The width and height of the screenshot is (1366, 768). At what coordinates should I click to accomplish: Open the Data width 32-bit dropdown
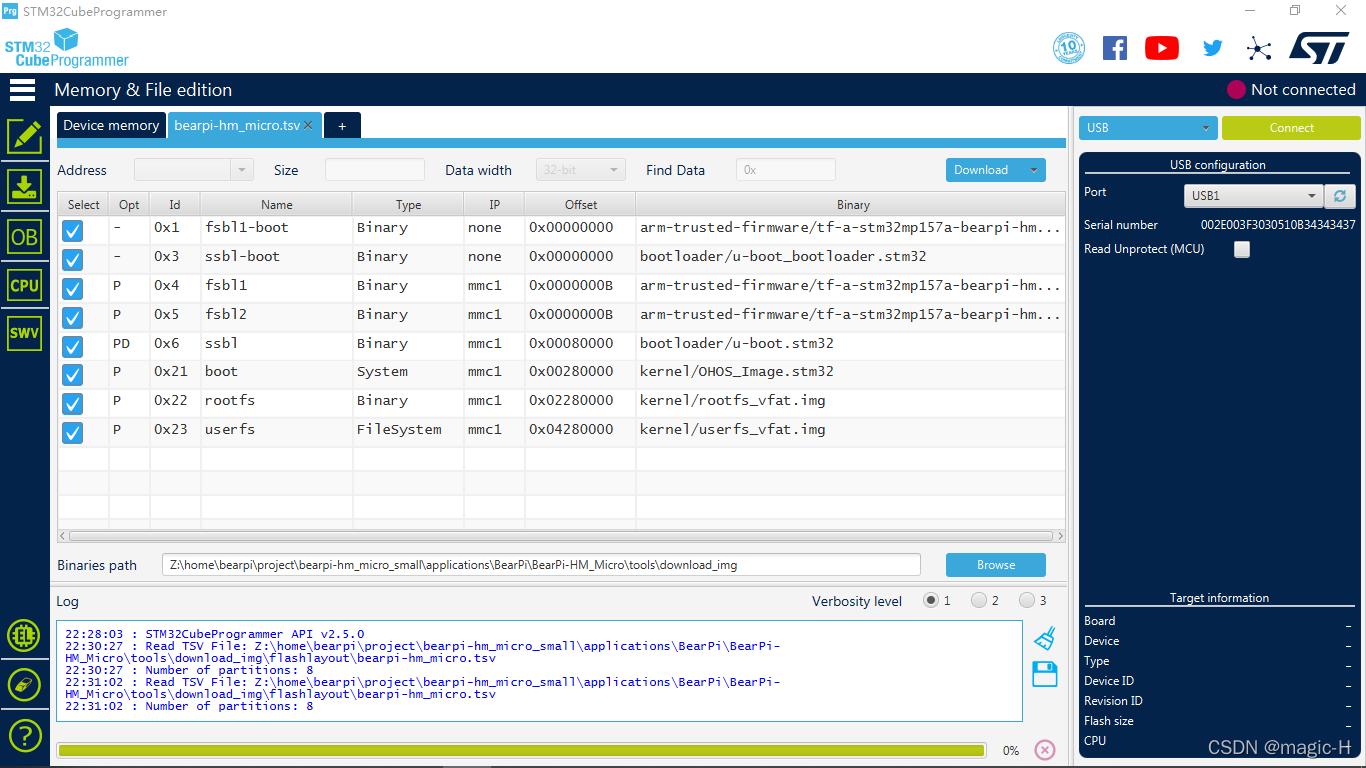[581, 170]
